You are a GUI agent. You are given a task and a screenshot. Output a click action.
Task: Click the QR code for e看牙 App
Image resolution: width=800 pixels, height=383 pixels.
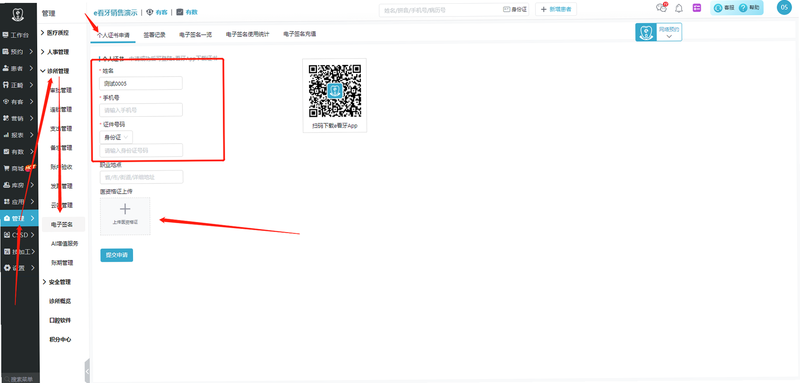[x=335, y=90]
